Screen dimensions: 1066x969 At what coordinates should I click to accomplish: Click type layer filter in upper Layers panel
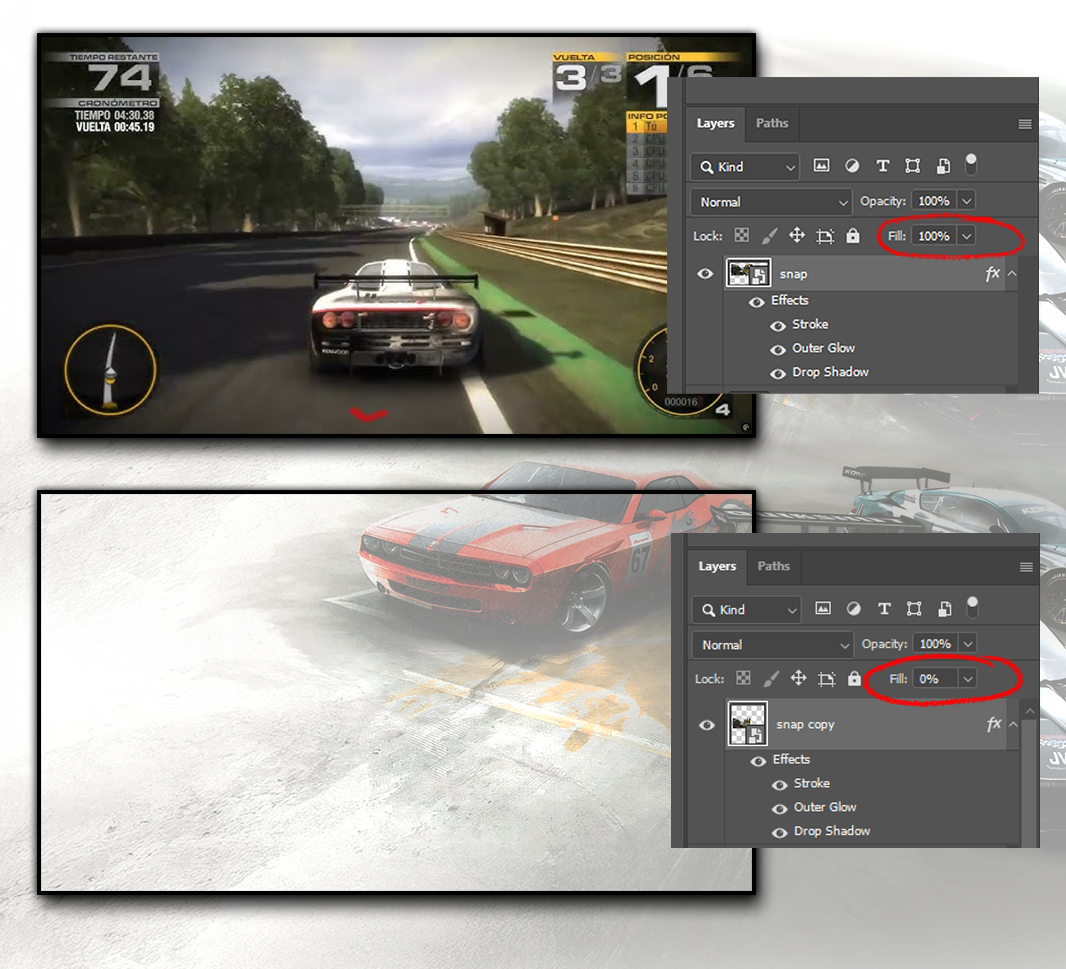point(882,167)
